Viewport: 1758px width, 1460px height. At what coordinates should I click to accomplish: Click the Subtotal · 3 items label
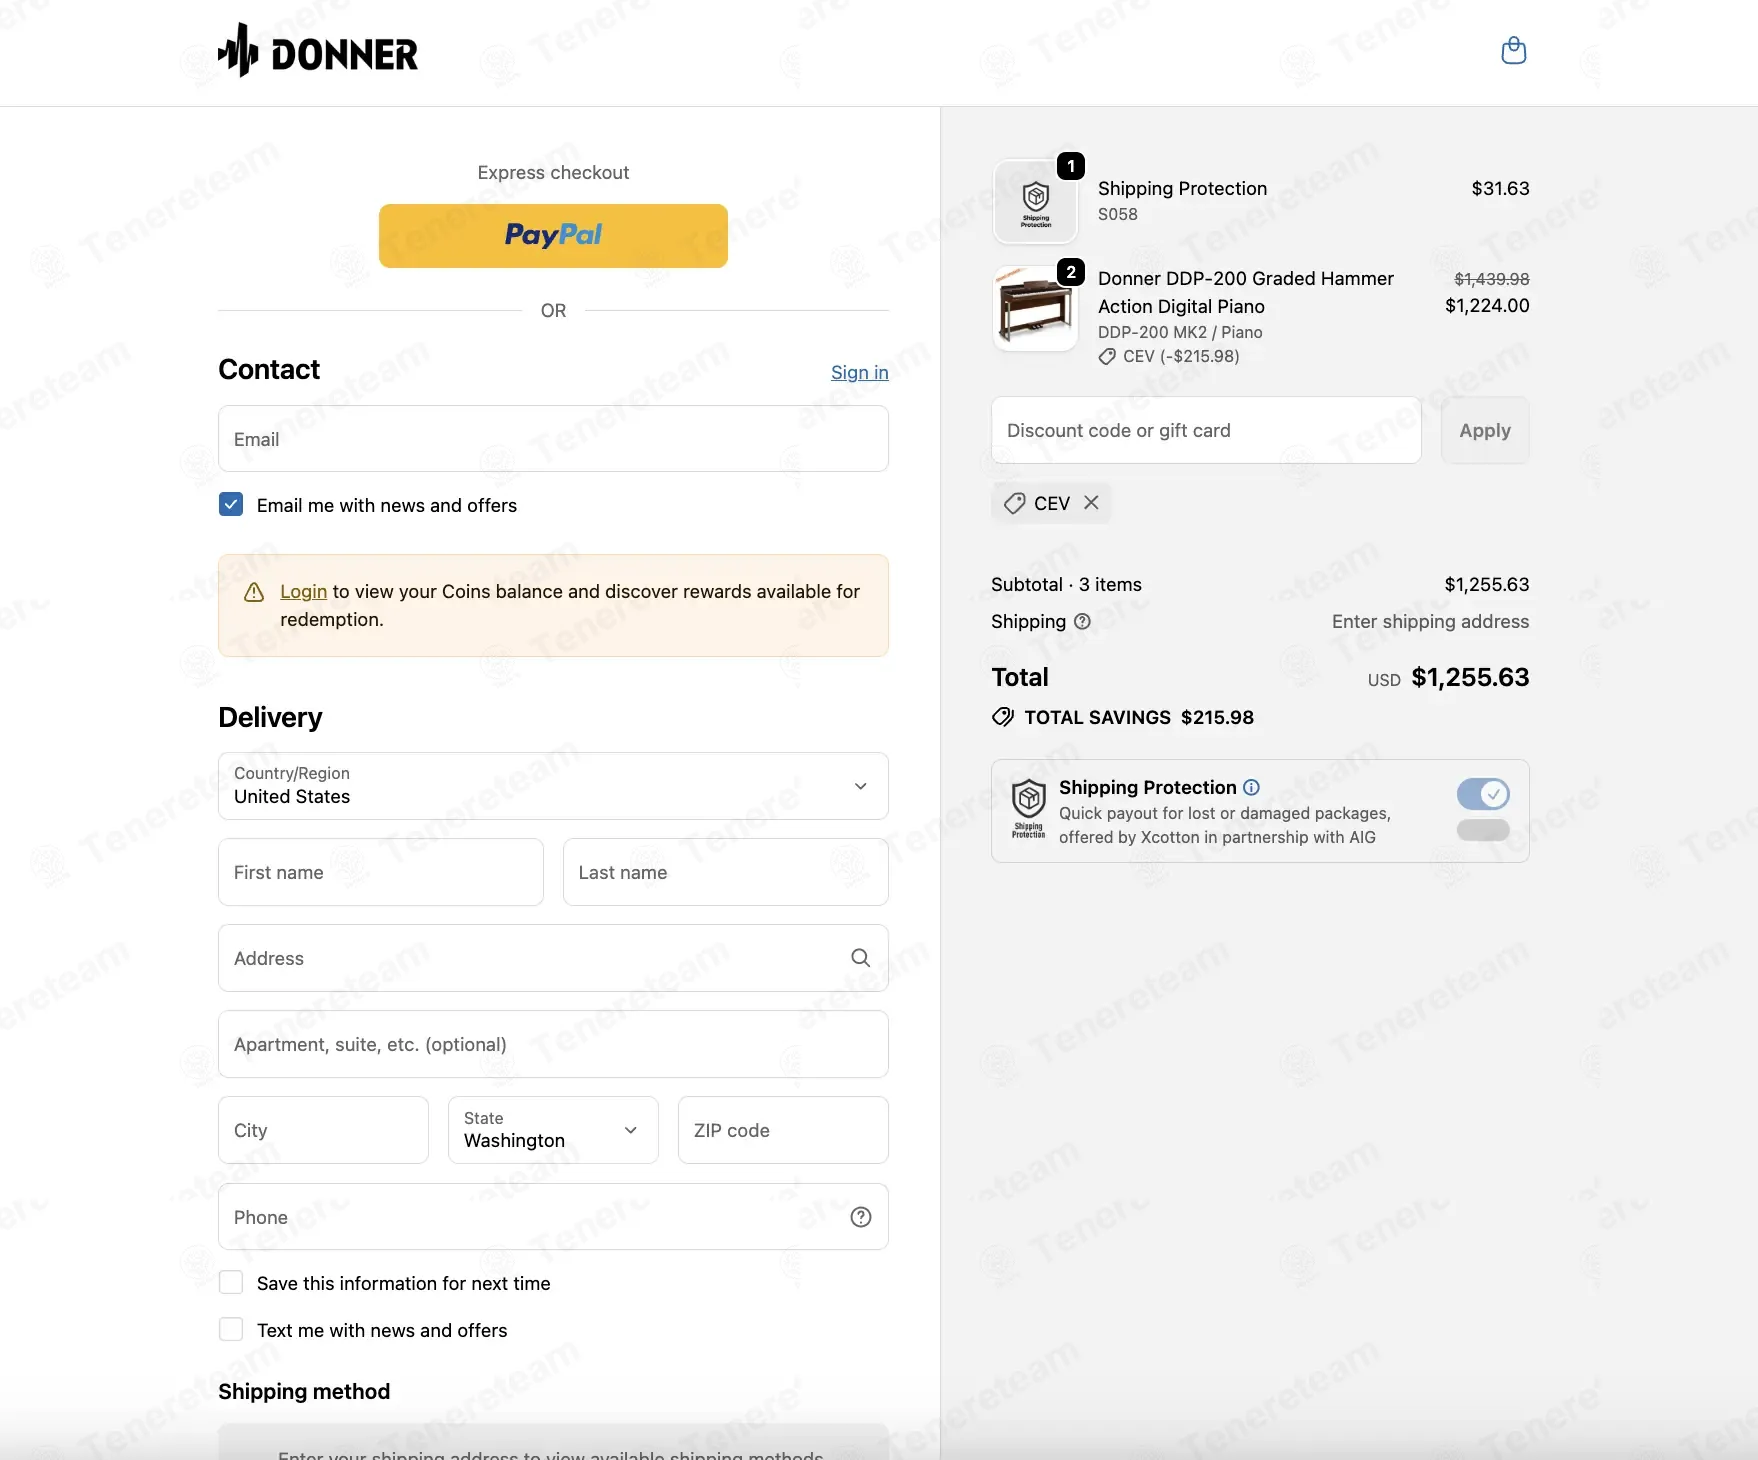1066,584
